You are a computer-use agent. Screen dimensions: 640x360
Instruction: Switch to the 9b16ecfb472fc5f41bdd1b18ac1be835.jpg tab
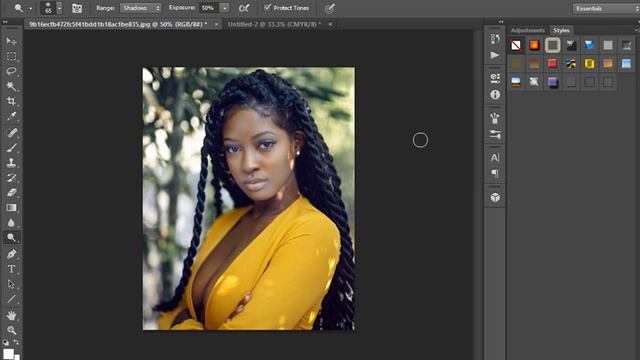(118, 24)
